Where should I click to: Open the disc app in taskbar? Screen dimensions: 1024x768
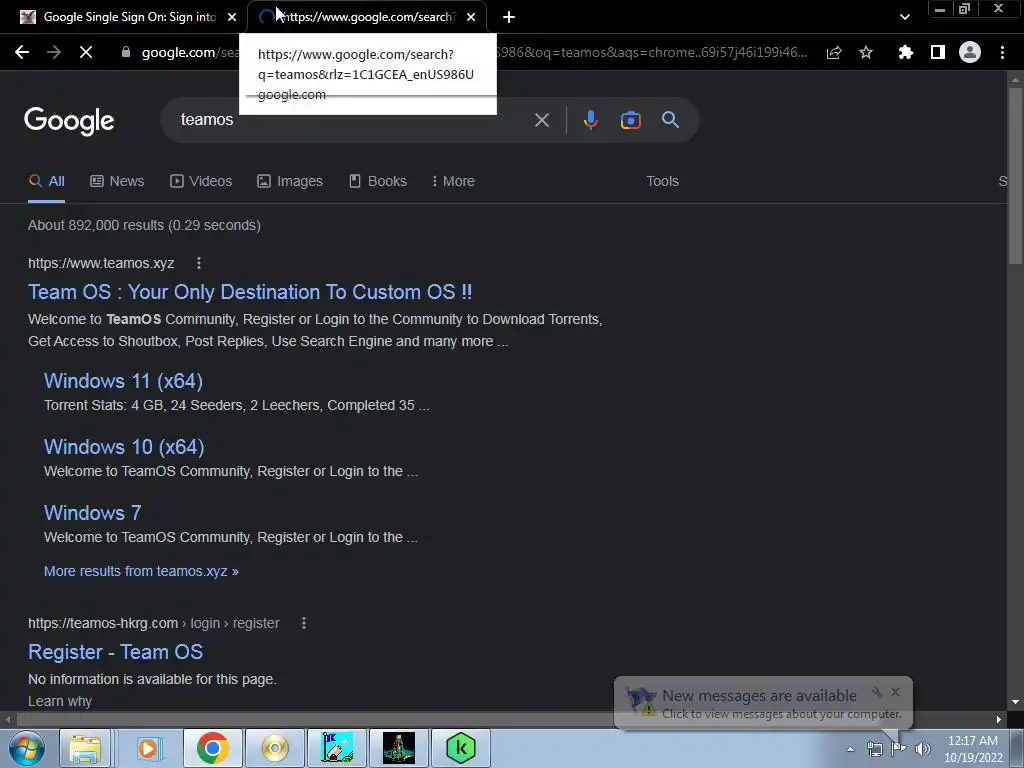tap(275, 748)
